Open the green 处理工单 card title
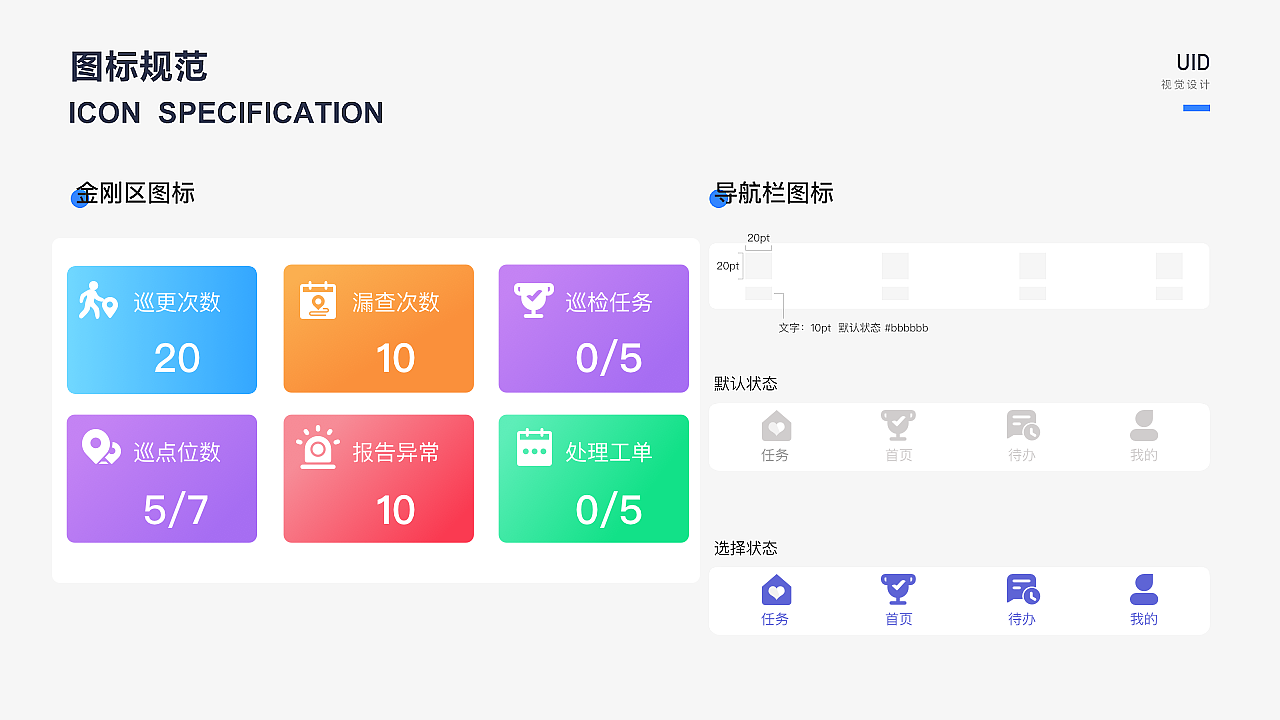This screenshot has height=720, width=1280. [609, 452]
